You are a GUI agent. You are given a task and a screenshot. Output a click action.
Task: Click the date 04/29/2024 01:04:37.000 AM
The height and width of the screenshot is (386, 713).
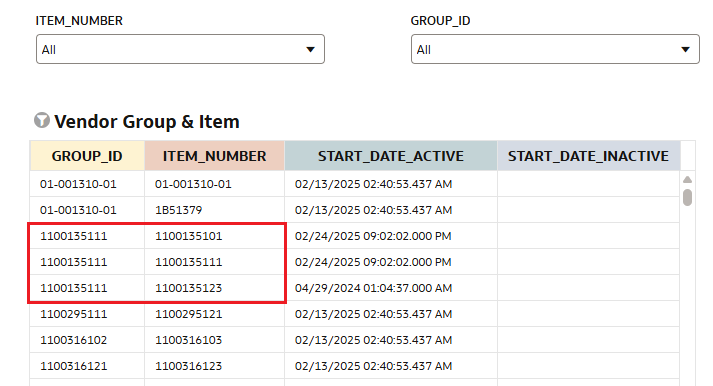coord(373,288)
